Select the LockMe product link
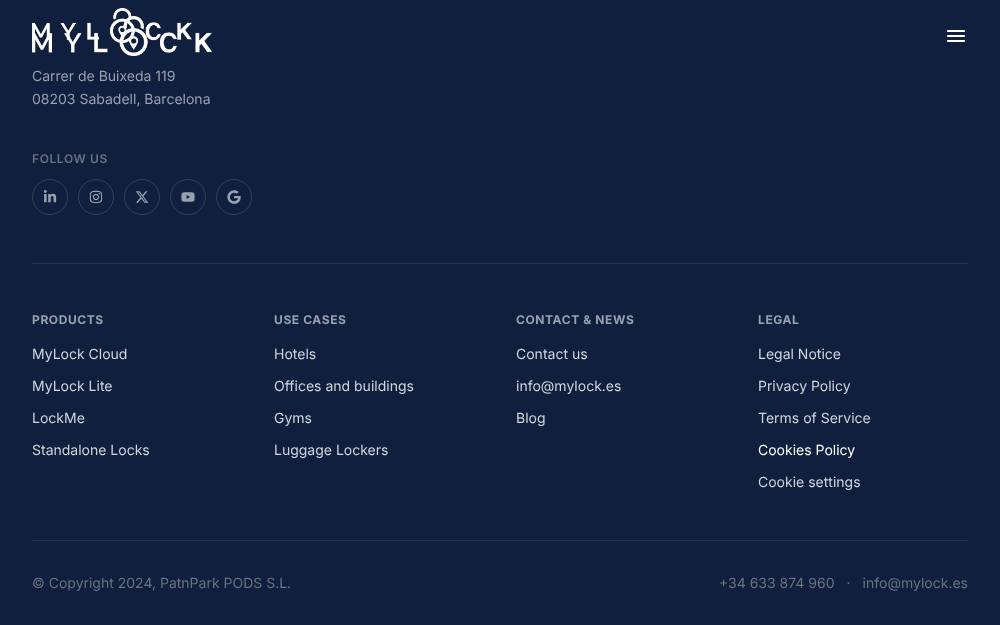 pyautogui.click(x=58, y=418)
